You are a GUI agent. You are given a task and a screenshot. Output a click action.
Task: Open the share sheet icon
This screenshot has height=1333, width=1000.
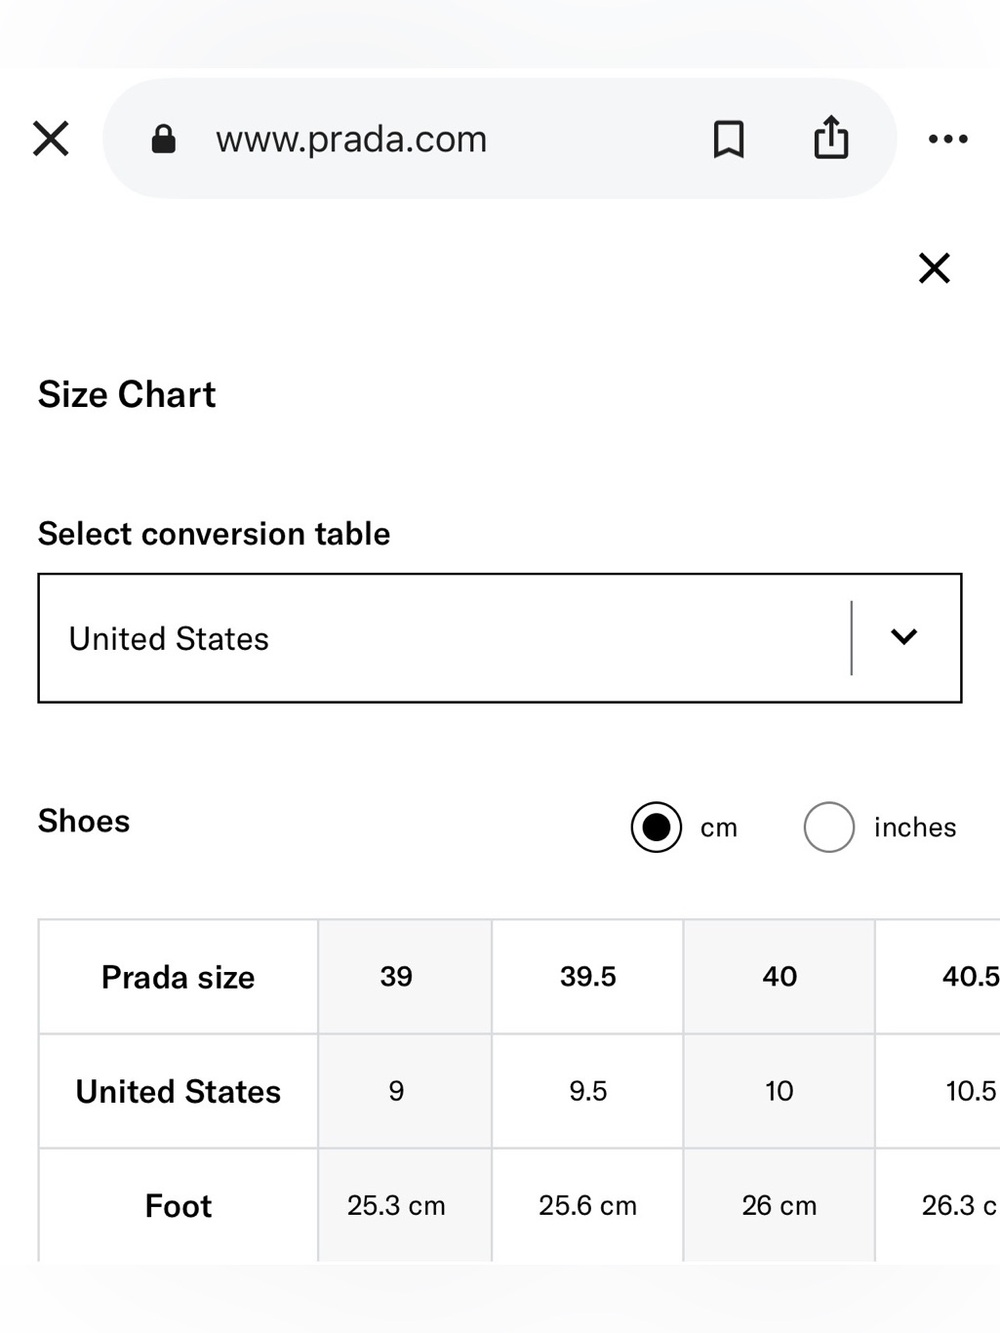pyautogui.click(x=831, y=137)
